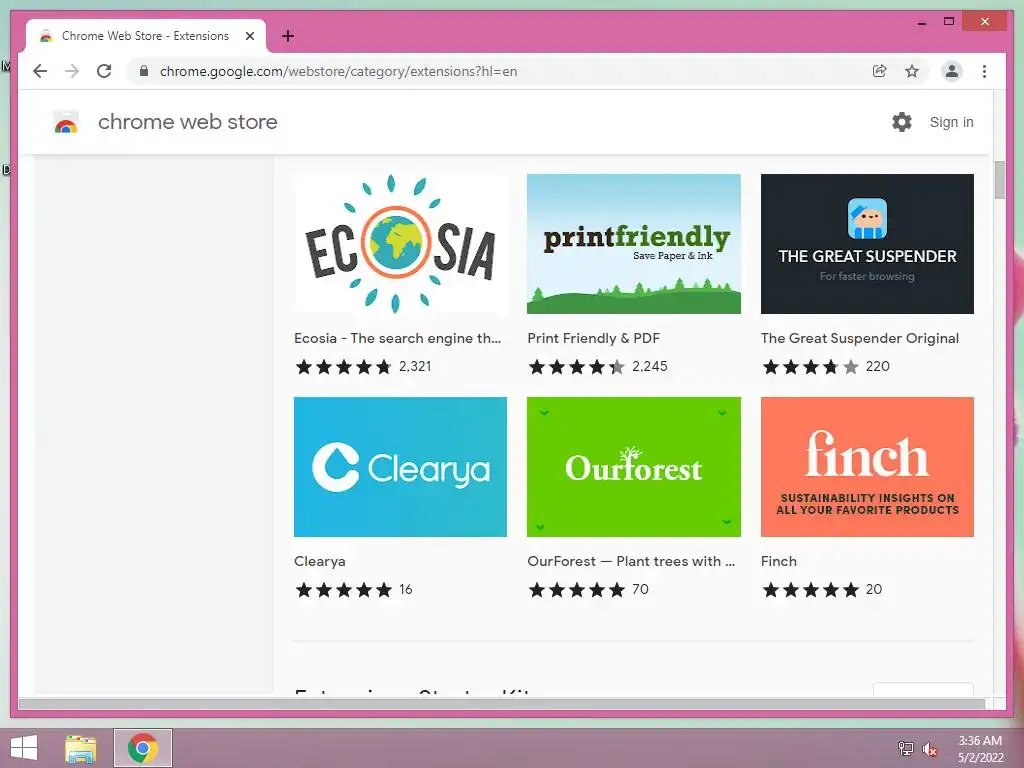
Task: Click the 2,245 review count
Action: (x=650, y=366)
